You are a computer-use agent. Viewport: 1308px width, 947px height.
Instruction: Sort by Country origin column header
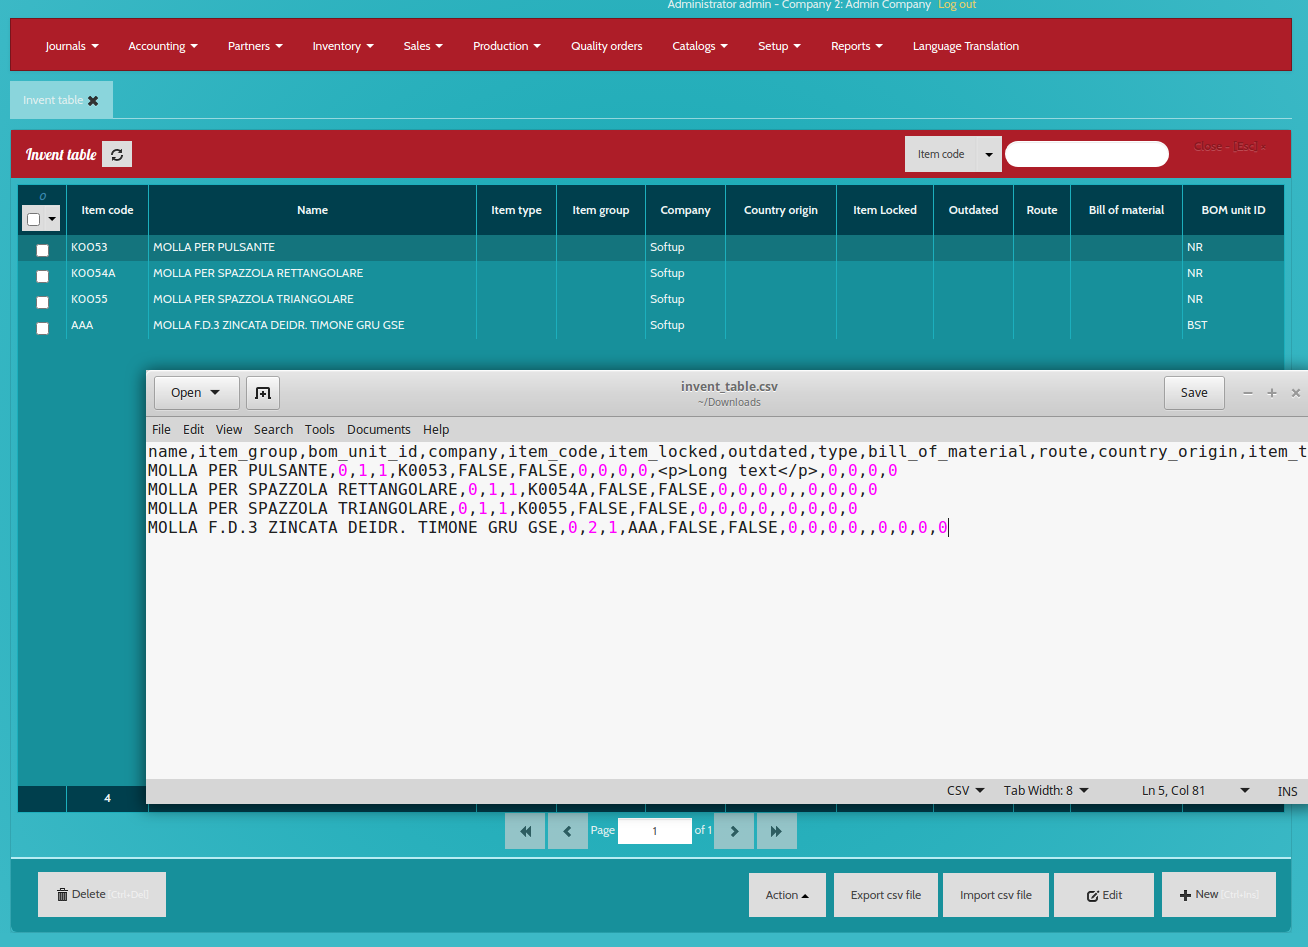pos(781,210)
